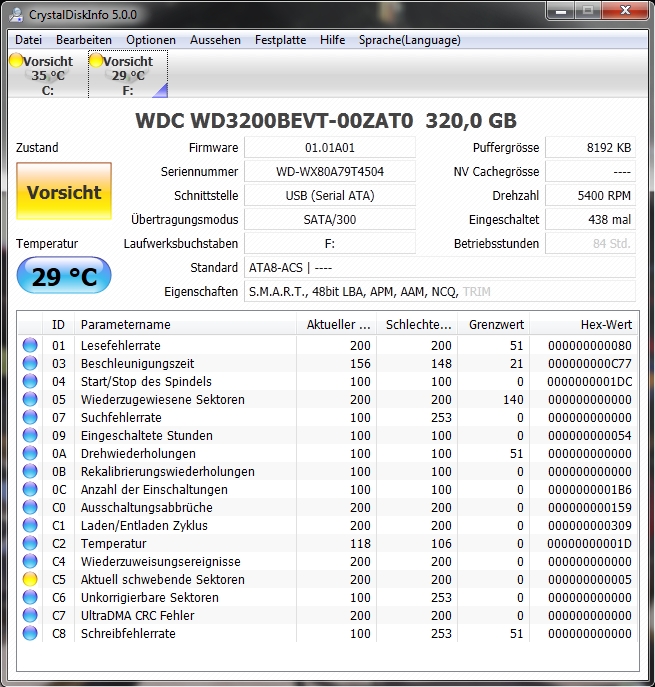Click the yellow Vorsicht health status button
The width and height of the screenshot is (655, 687).
(x=64, y=191)
